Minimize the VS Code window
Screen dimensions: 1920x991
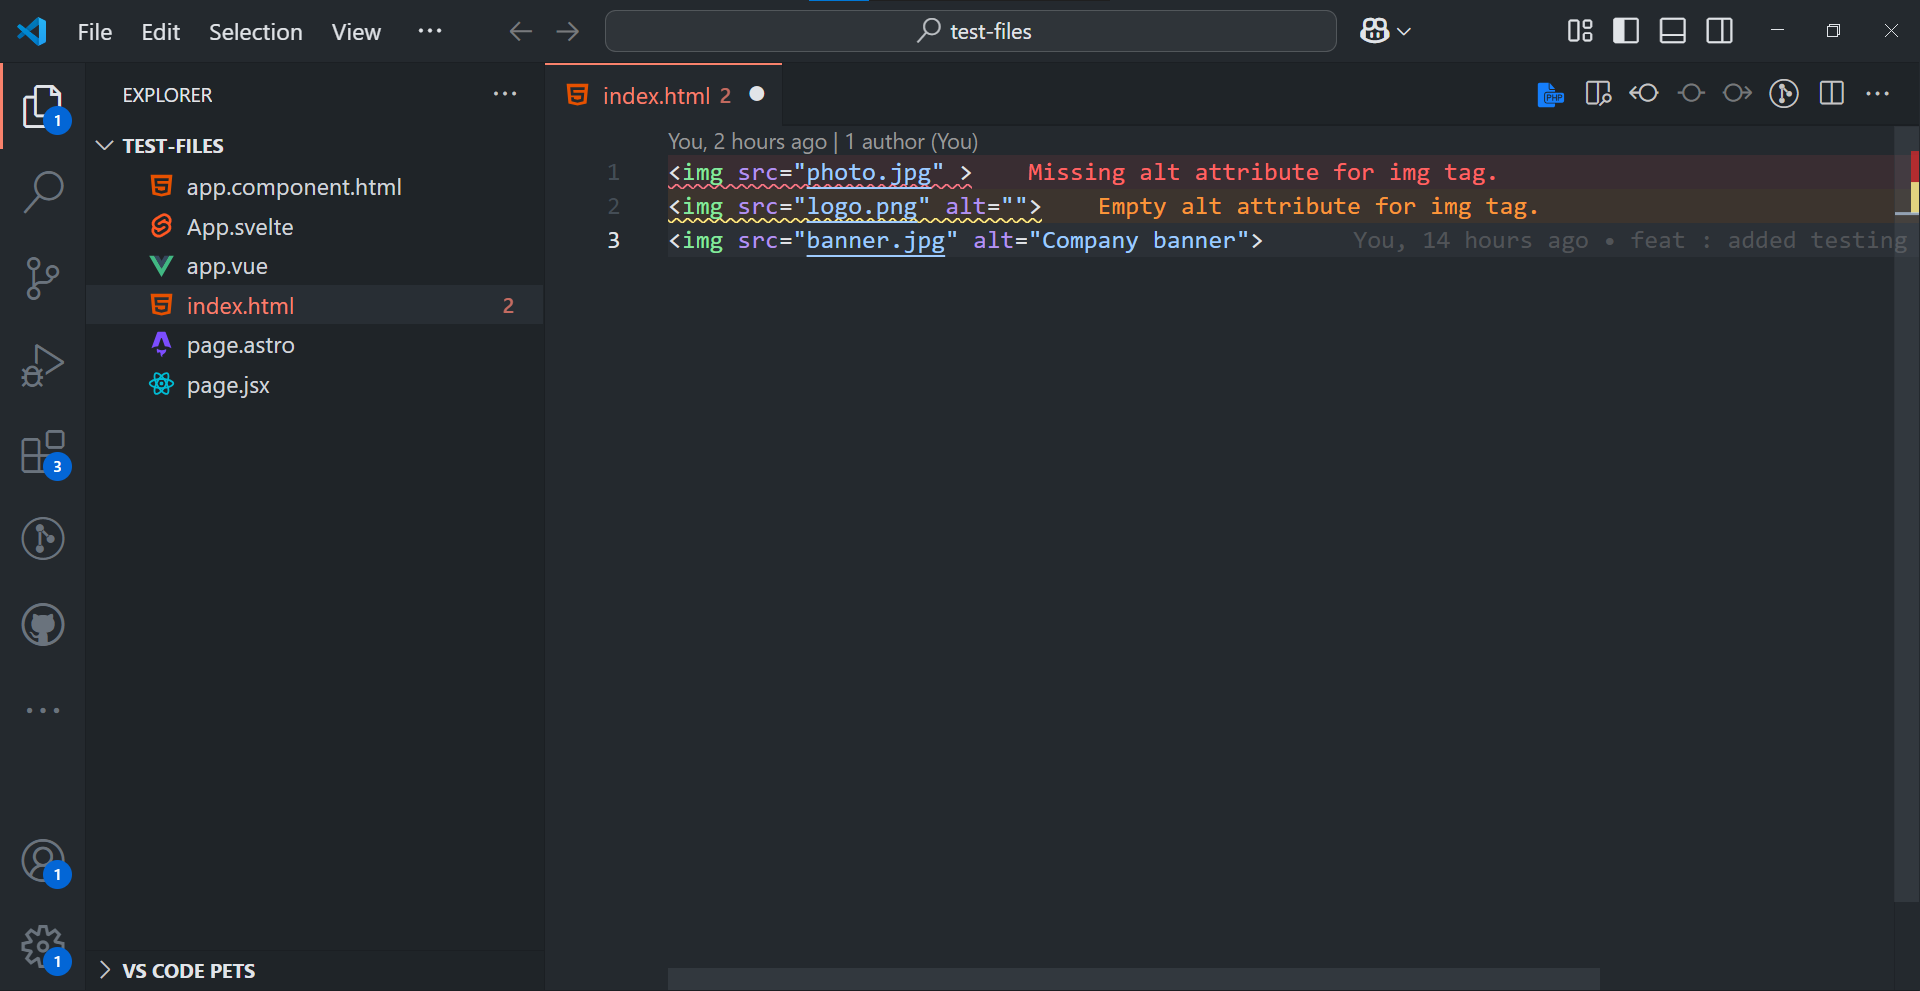[1777, 31]
